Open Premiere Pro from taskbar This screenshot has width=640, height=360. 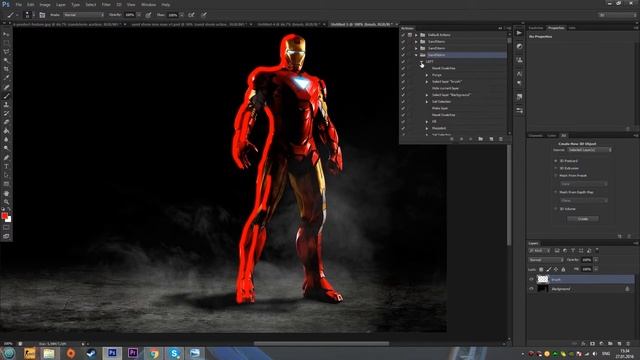133,353
